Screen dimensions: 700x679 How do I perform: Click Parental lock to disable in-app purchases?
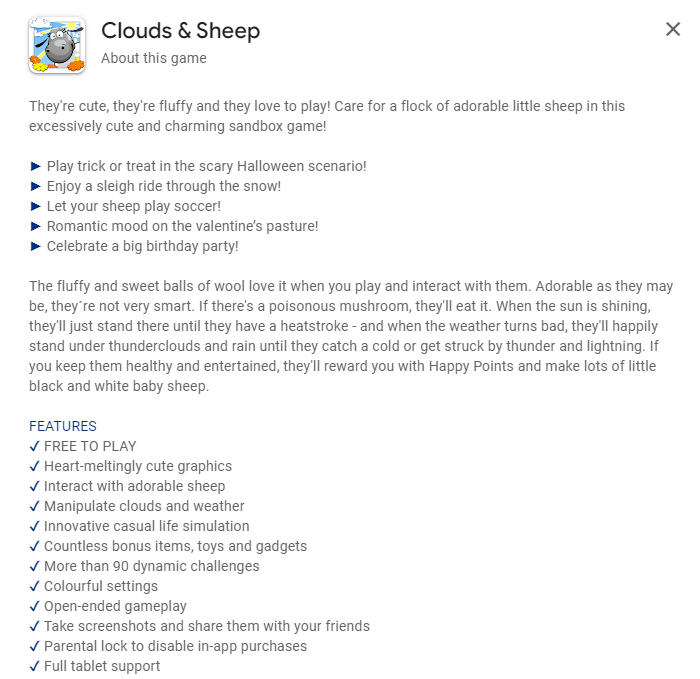click(175, 646)
